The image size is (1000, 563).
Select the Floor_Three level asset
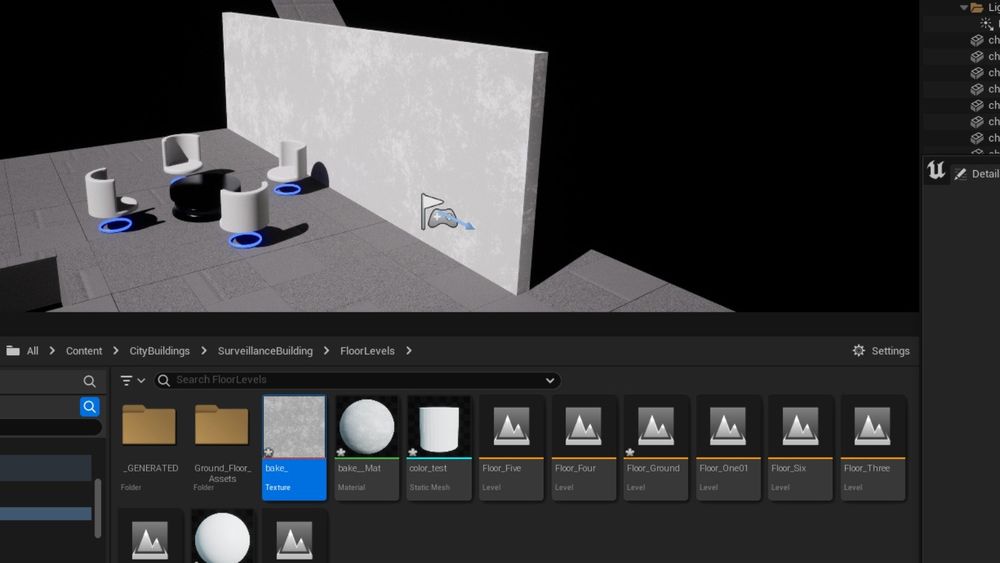click(872, 448)
